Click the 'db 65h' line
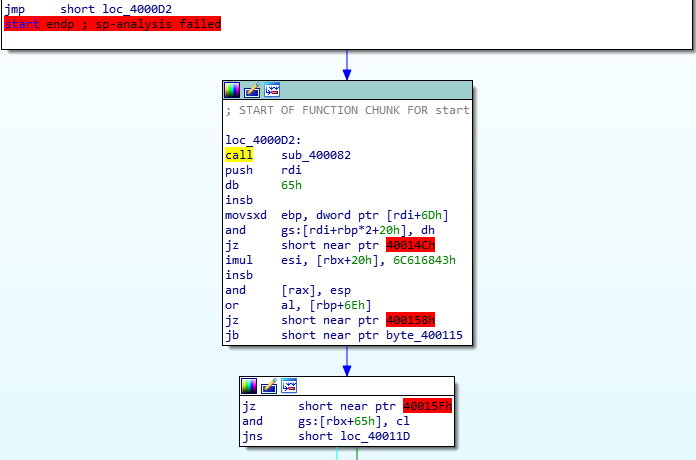The height and width of the screenshot is (460, 696). [x=263, y=185]
